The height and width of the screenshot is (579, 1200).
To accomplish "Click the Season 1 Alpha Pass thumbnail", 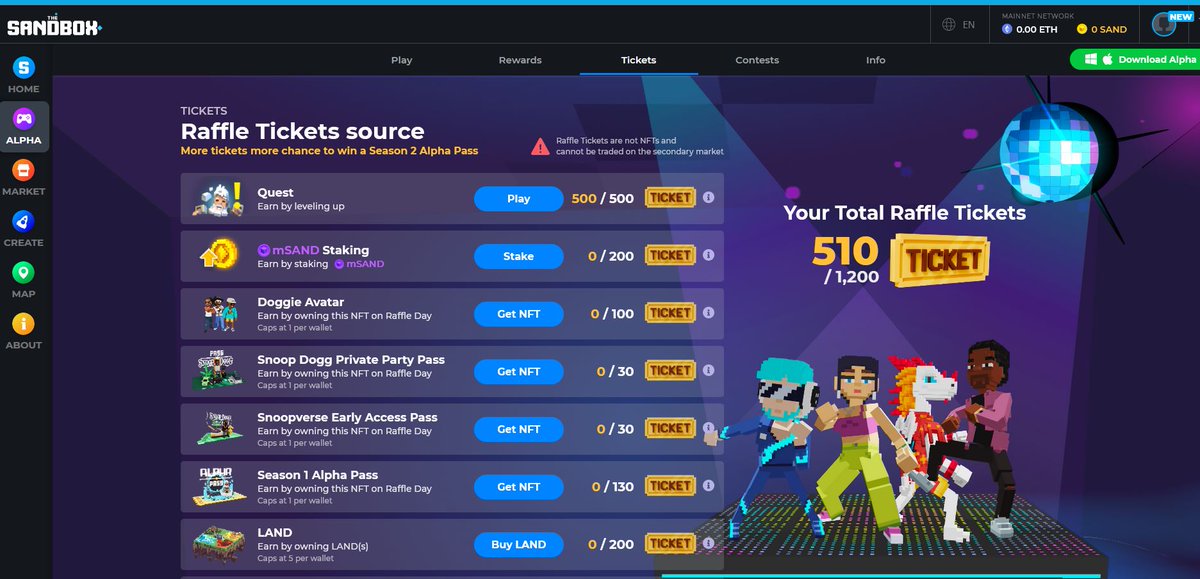I will 218,486.
